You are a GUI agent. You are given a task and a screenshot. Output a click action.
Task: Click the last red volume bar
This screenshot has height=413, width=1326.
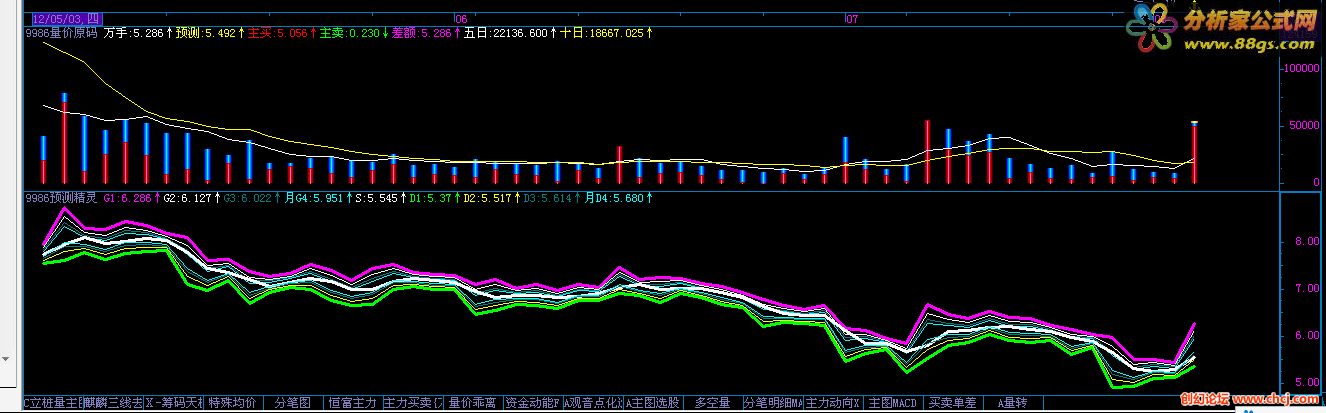1194,153
